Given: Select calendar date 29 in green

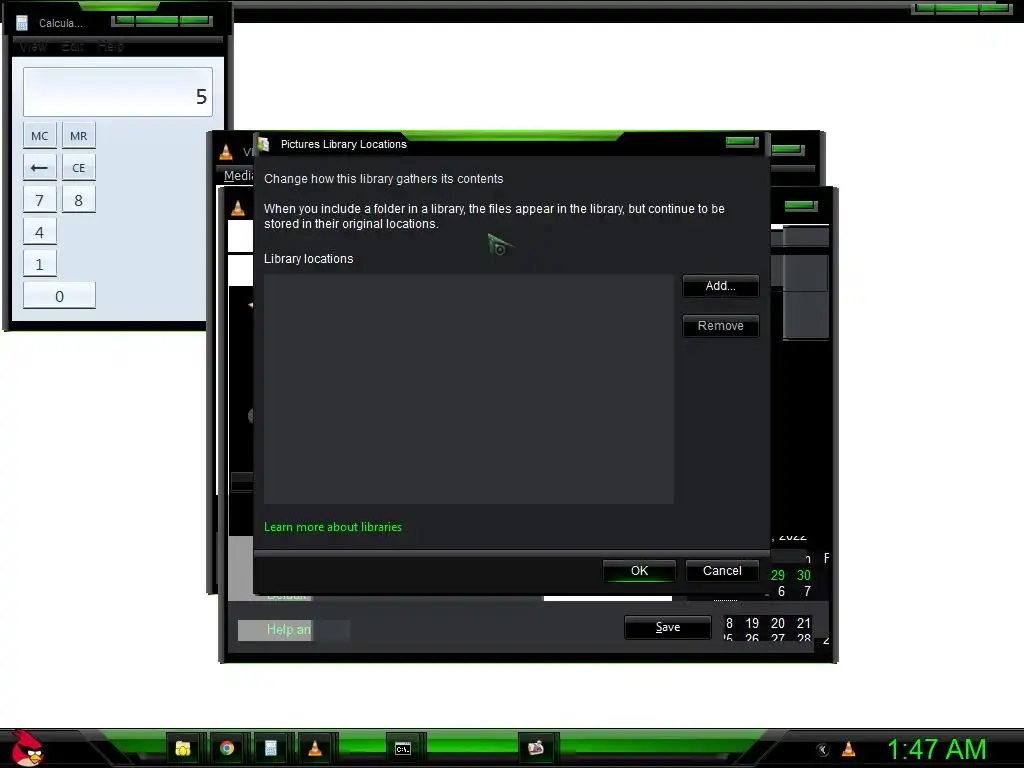Looking at the screenshot, I should [778, 575].
